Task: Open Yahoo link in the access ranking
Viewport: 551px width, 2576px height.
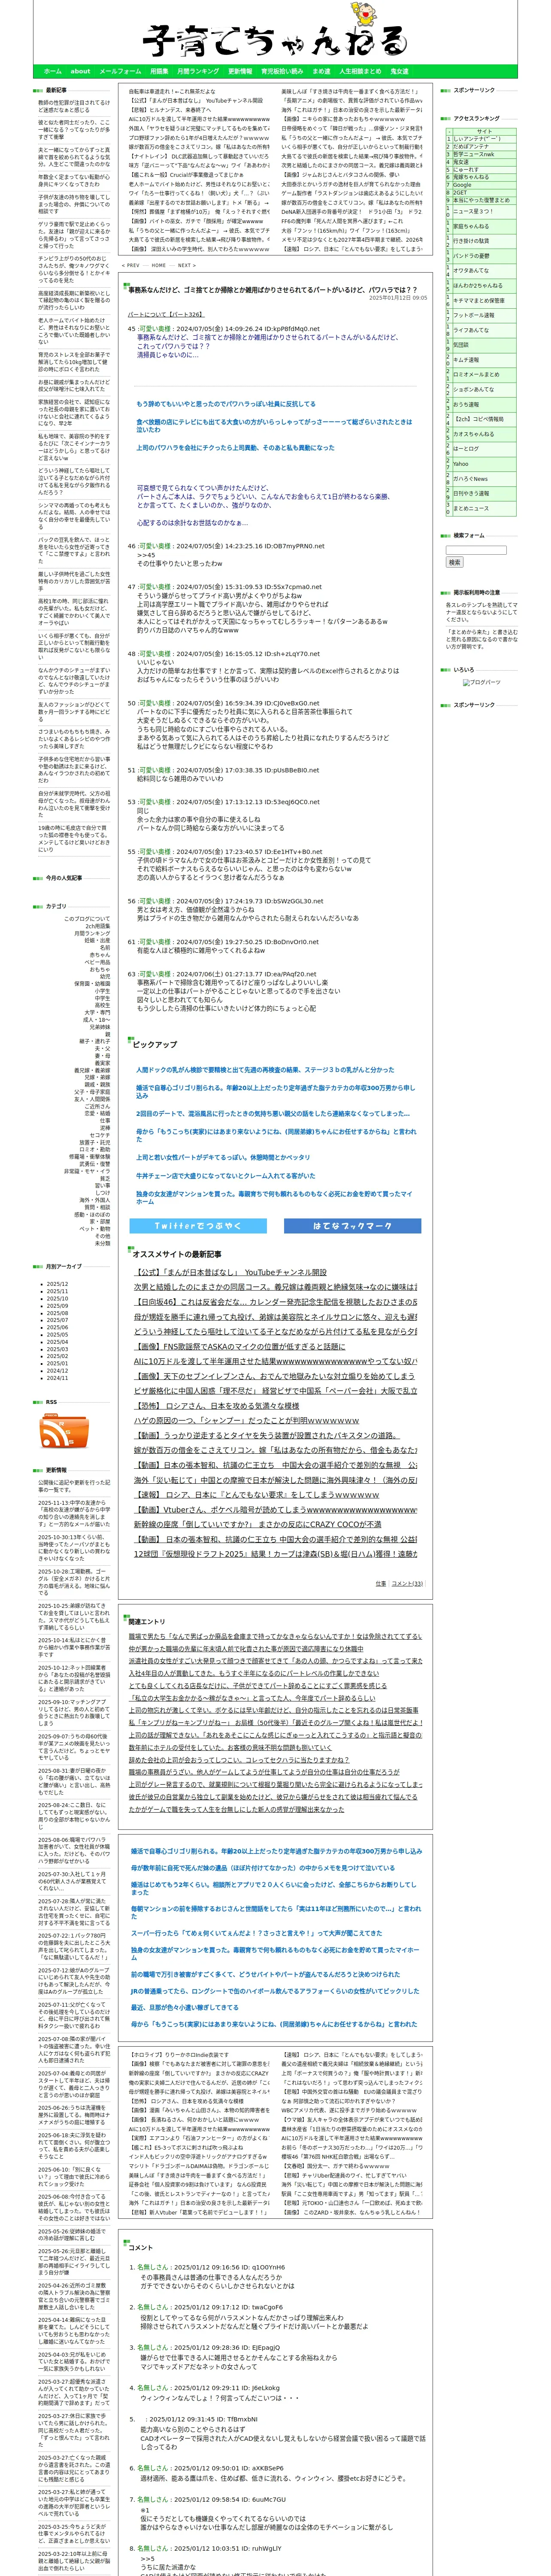Action: (x=461, y=464)
